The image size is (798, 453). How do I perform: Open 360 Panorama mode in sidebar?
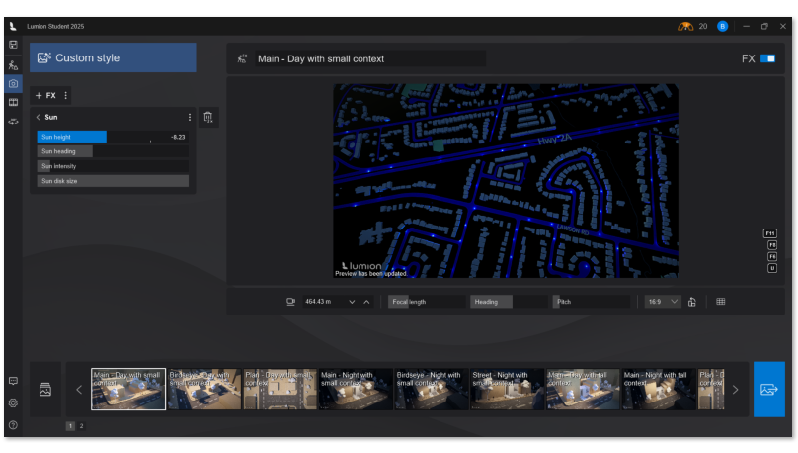[13, 121]
